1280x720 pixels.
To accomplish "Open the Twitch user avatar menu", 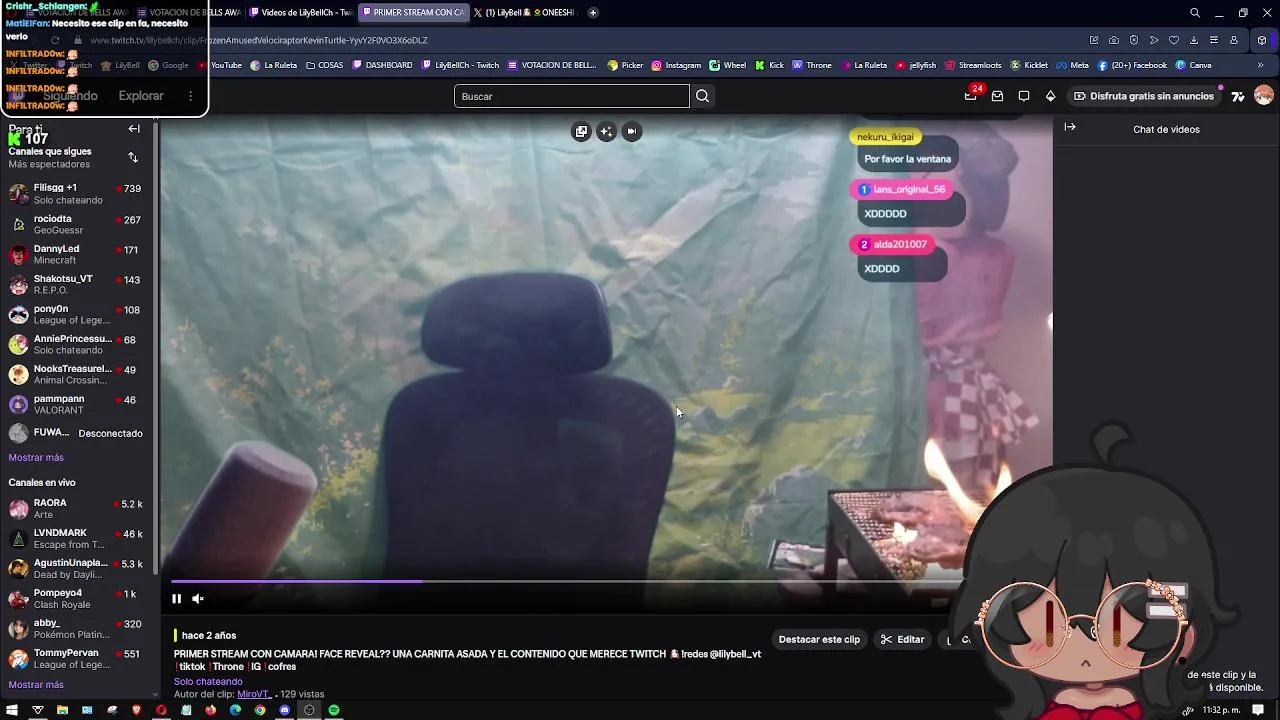I will (1264, 95).
